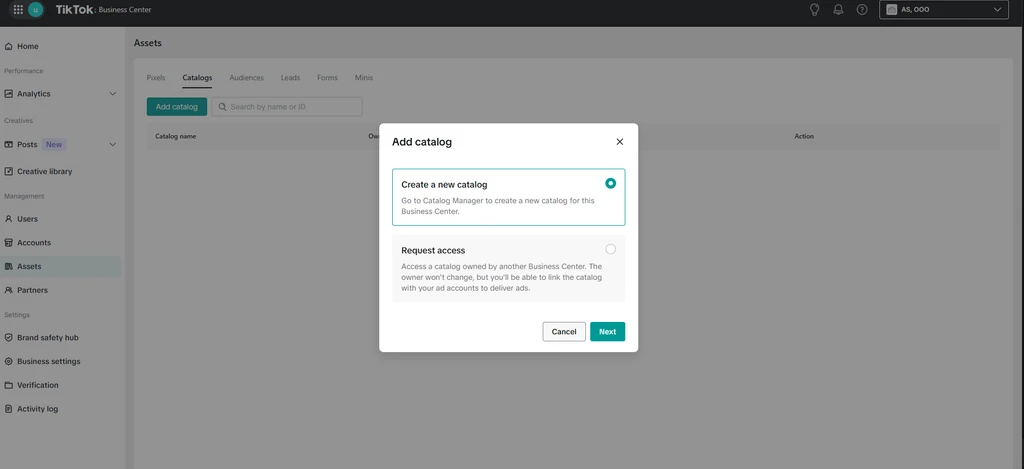This screenshot has width=1024, height=469.
Task: Click the New badge next to Posts
Action: pos(54,144)
